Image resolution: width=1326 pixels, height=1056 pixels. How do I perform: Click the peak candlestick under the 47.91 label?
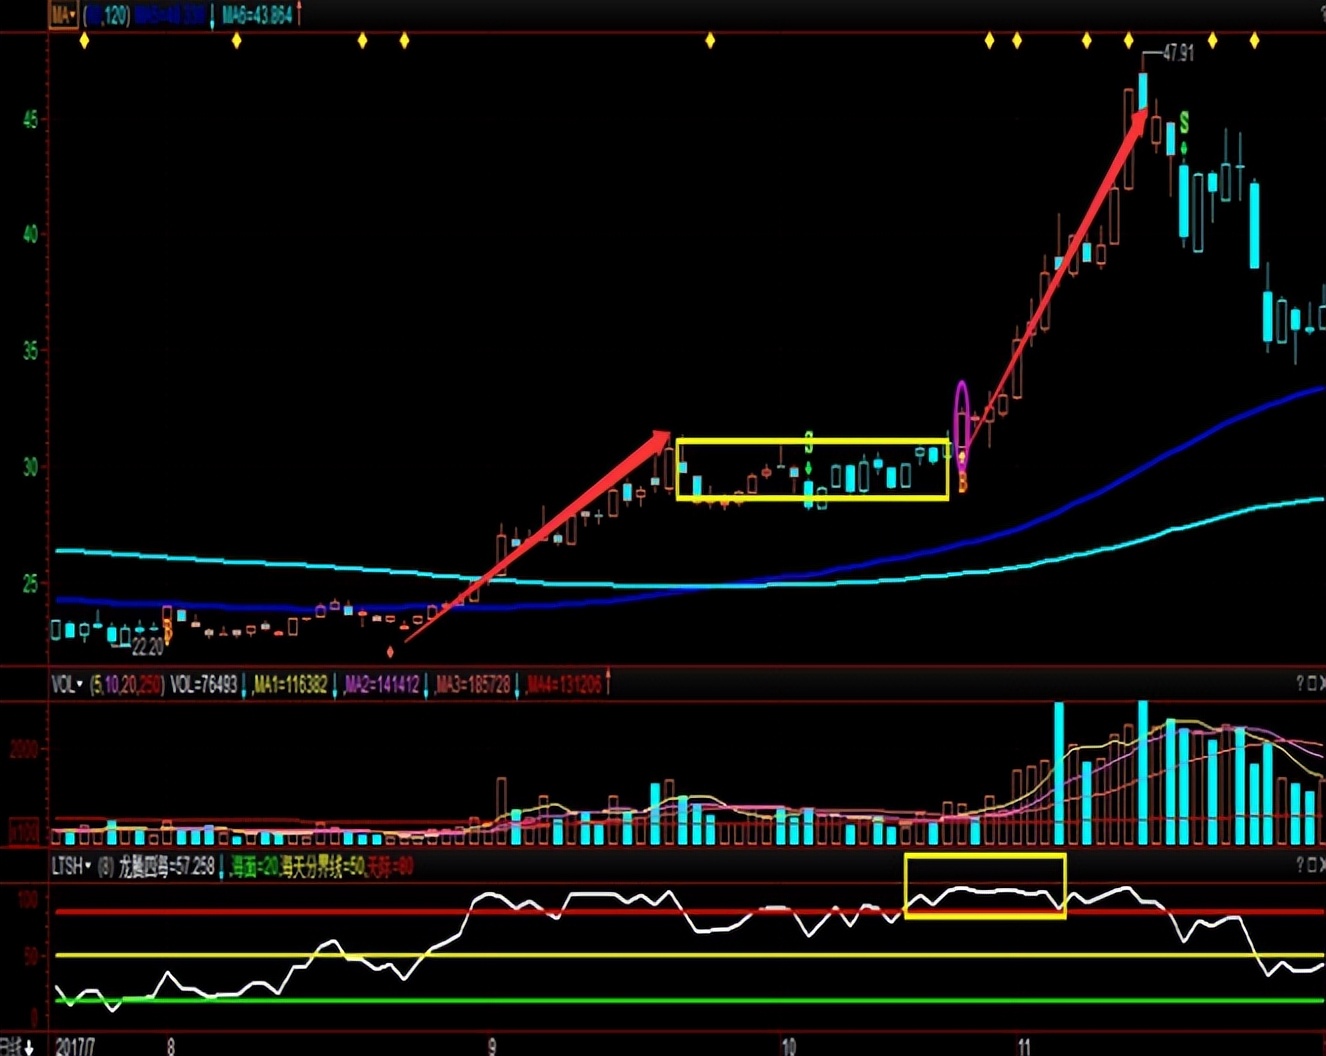click(1142, 92)
